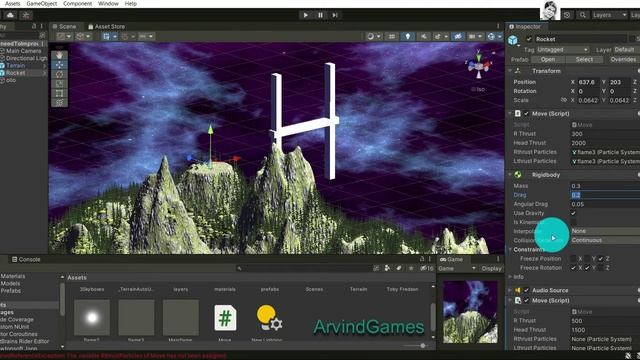Open the Game view mode dropdown
Viewport: 640px width, 360px height.
point(457,269)
